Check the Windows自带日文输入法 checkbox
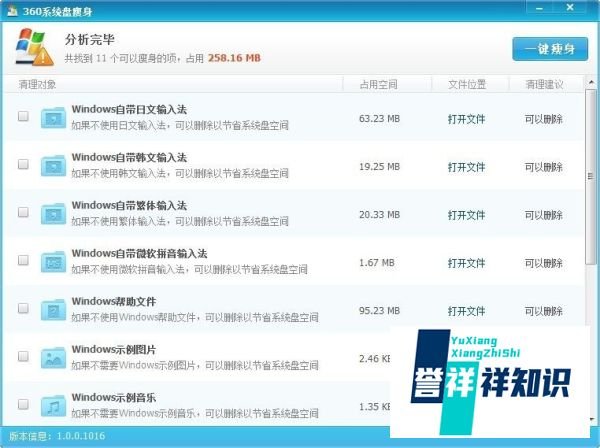This screenshot has width=600, height=448. [23, 116]
